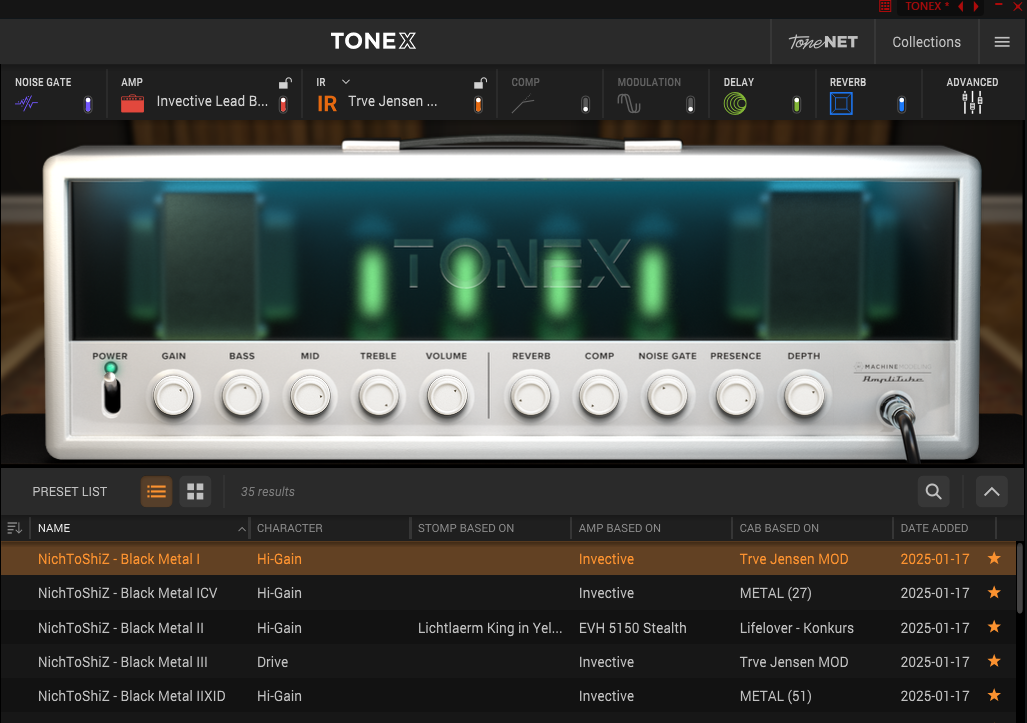Click the amp REVERB knob
This screenshot has width=1027, height=723.
(531, 396)
